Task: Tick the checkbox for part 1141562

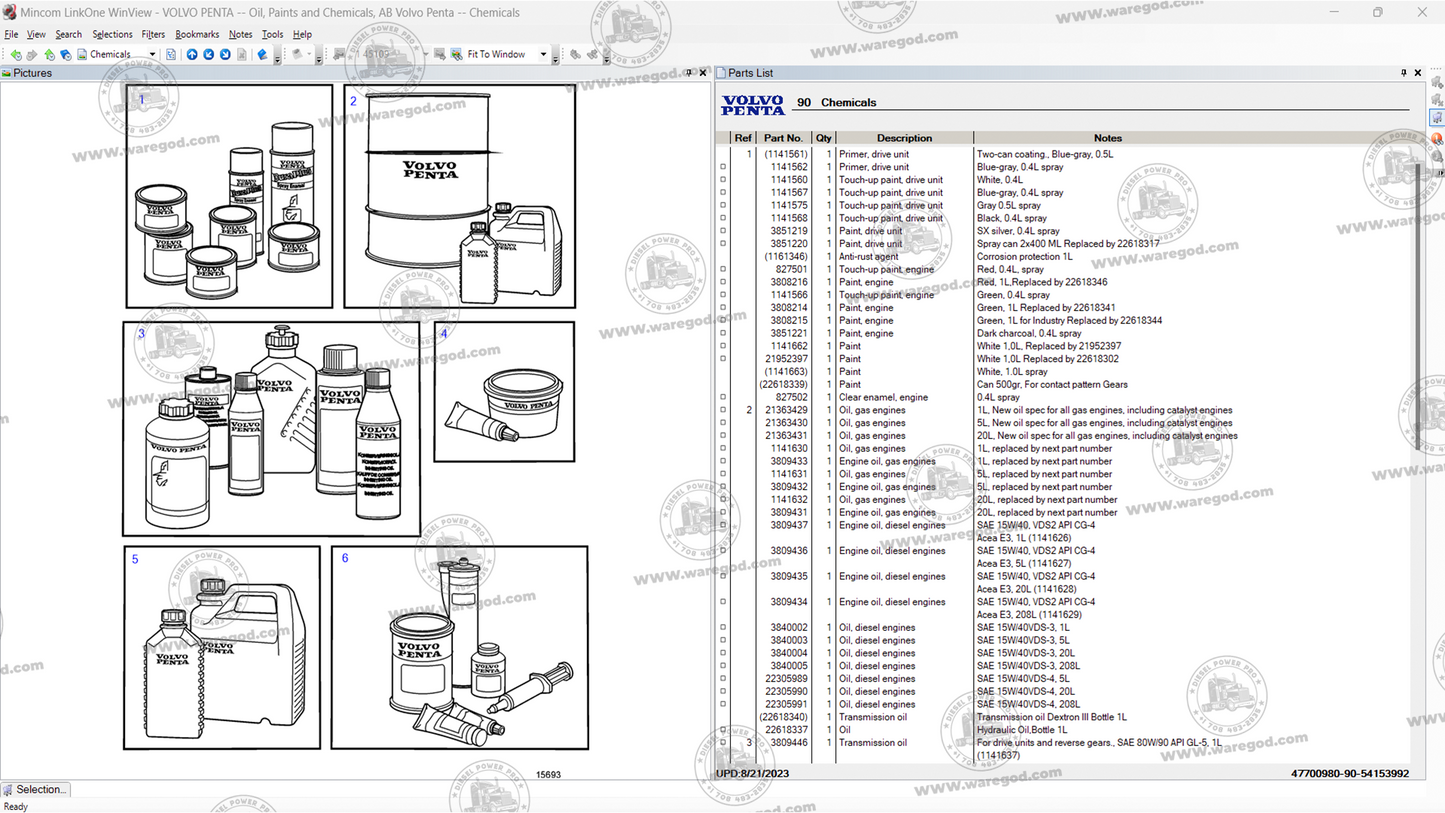Action: coord(723,167)
